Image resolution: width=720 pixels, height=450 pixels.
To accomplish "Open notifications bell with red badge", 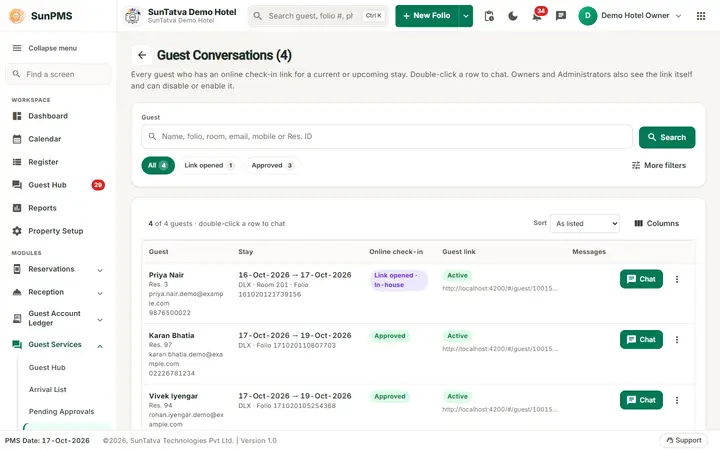I will tap(537, 16).
